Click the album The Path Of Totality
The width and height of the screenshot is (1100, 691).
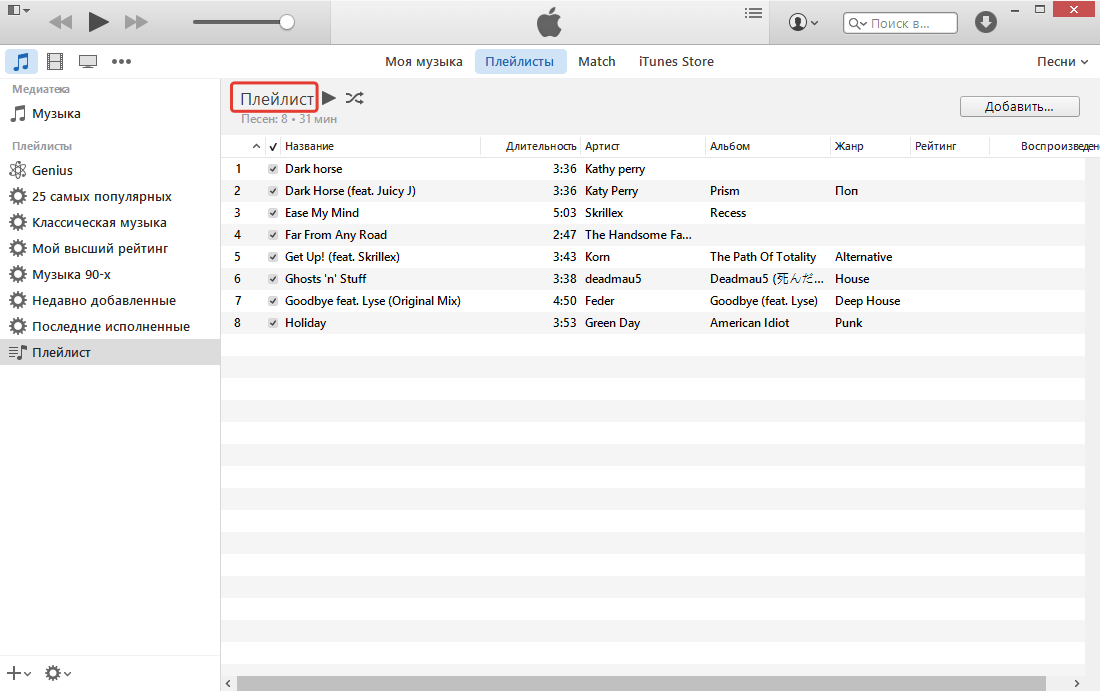(x=763, y=257)
